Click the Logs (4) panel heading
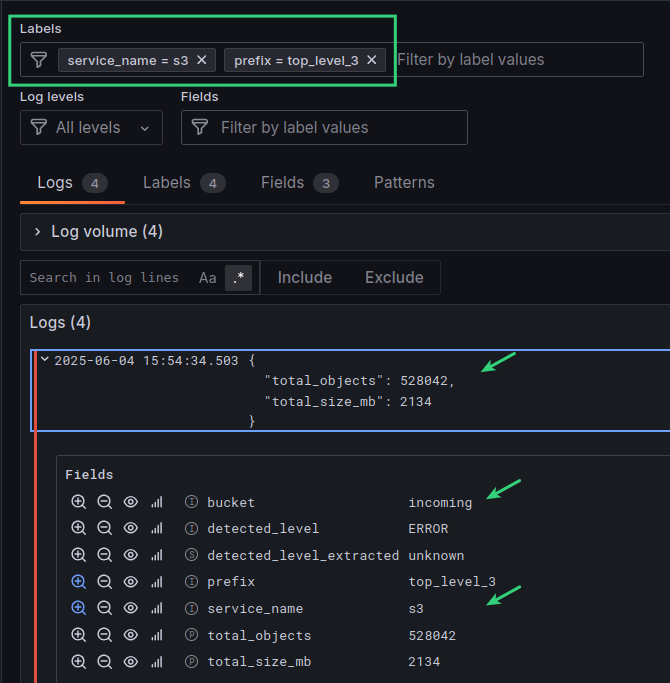Image resolution: width=670 pixels, height=683 pixels. [60, 323]
